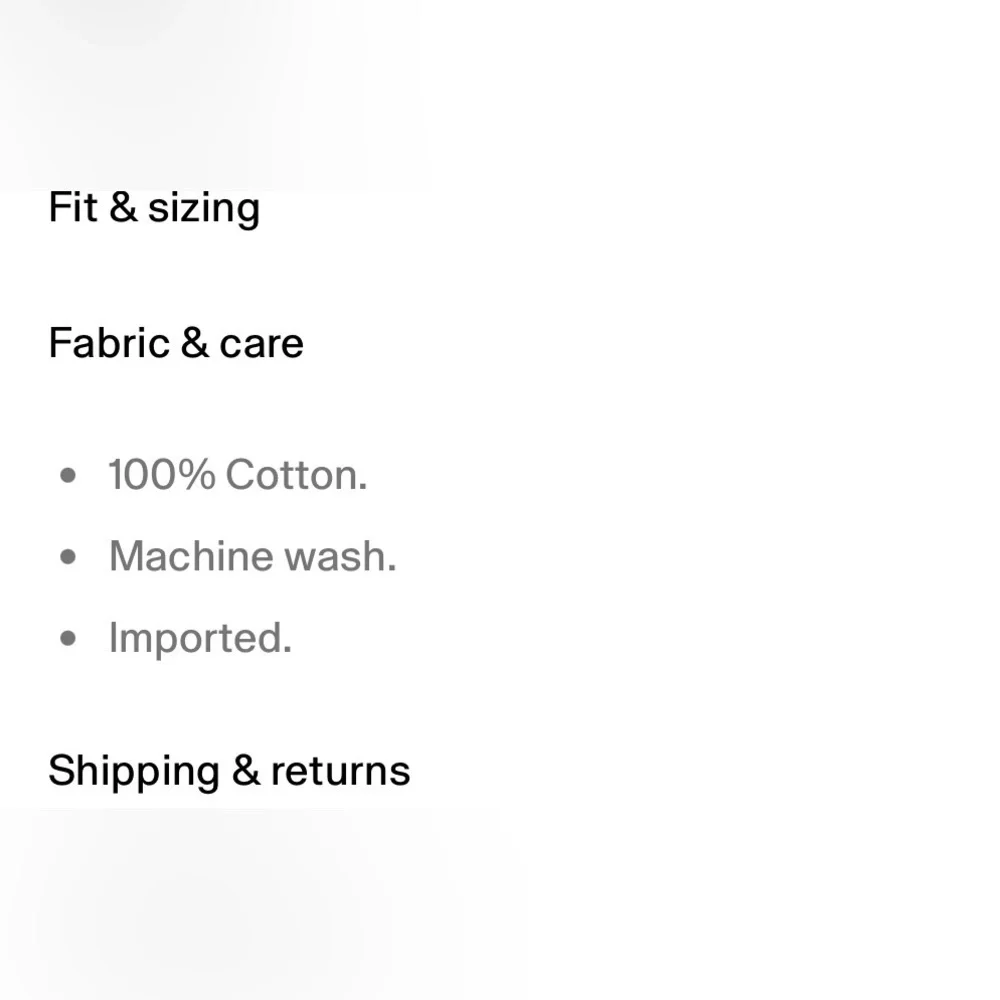
Task: Click the bullet beside Imported
Action: click(68, 638)
